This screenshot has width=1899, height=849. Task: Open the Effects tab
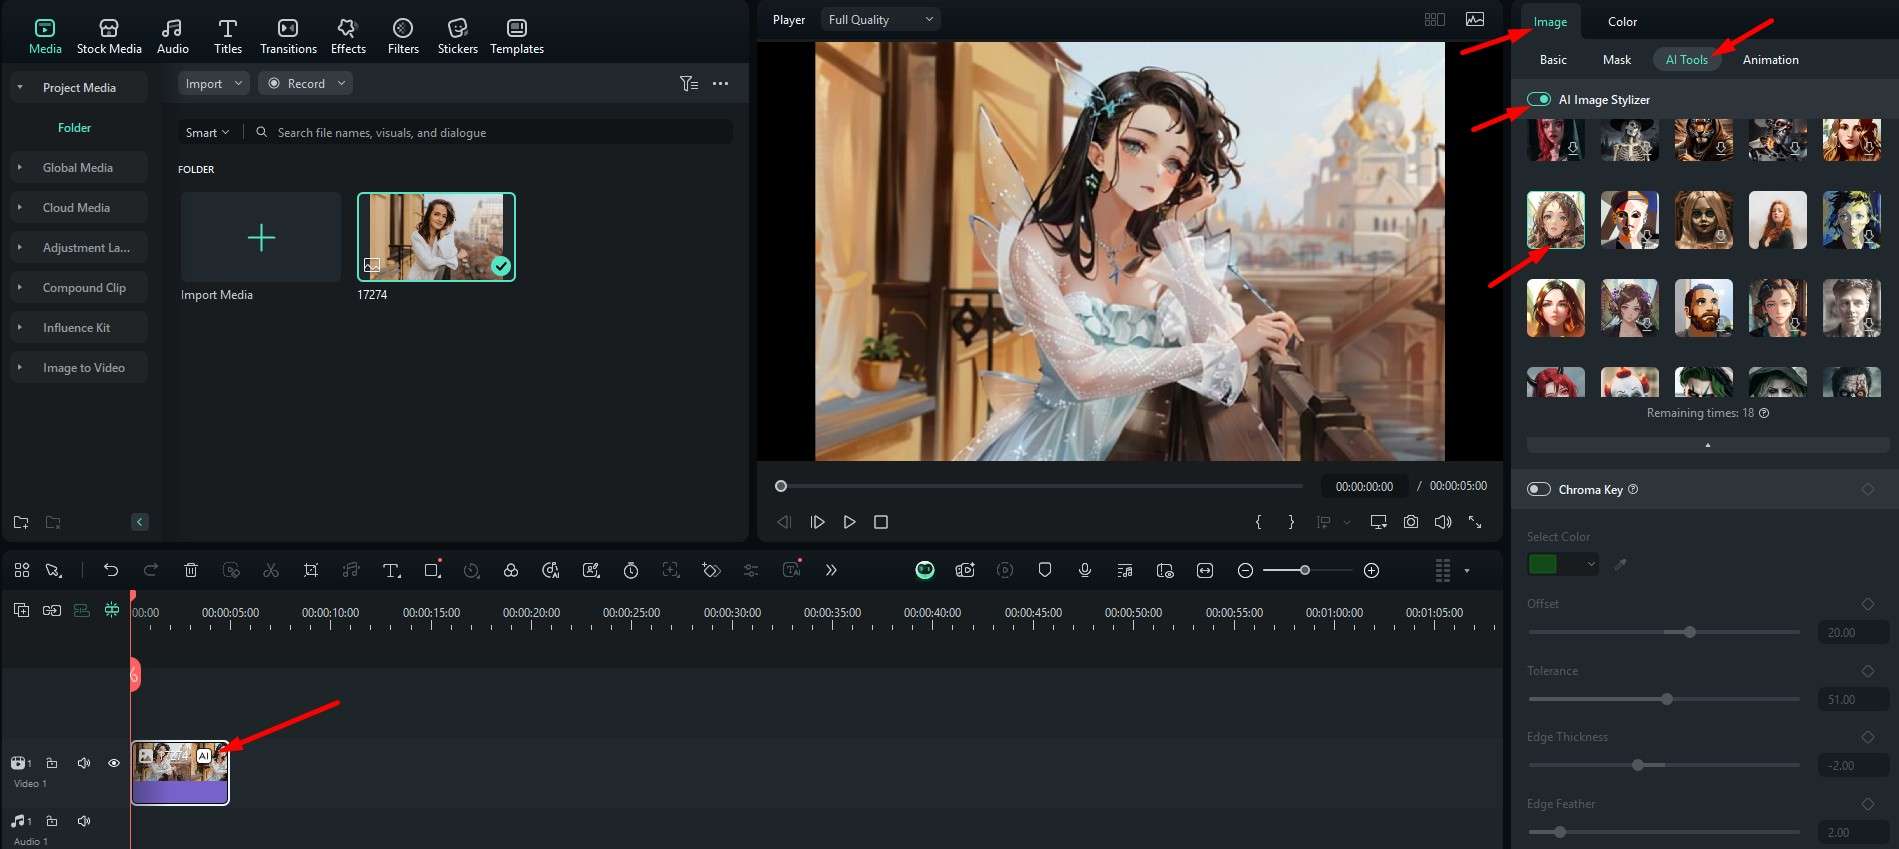pyautogui.click(x=348, y=36)
